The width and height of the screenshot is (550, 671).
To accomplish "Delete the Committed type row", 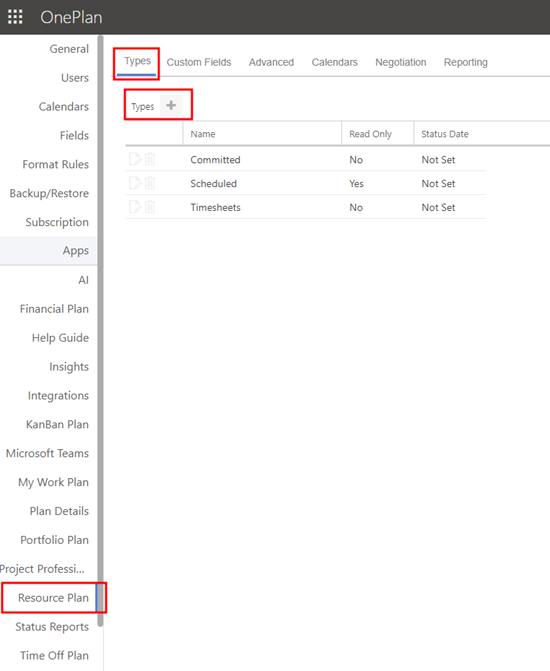I will pos(149,159).
